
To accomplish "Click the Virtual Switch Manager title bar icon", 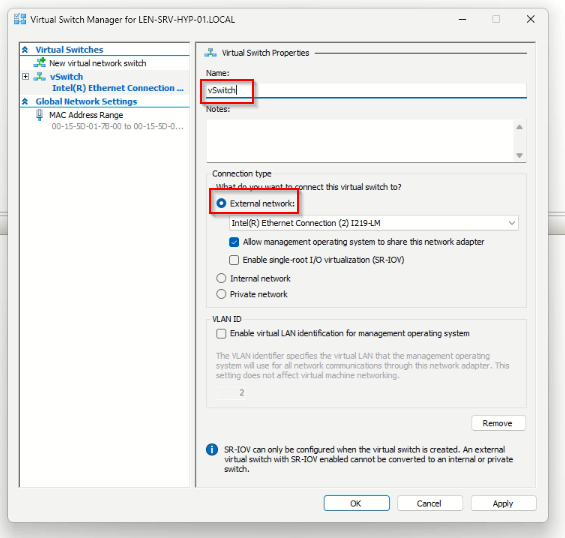I will [x=20, y=19].
